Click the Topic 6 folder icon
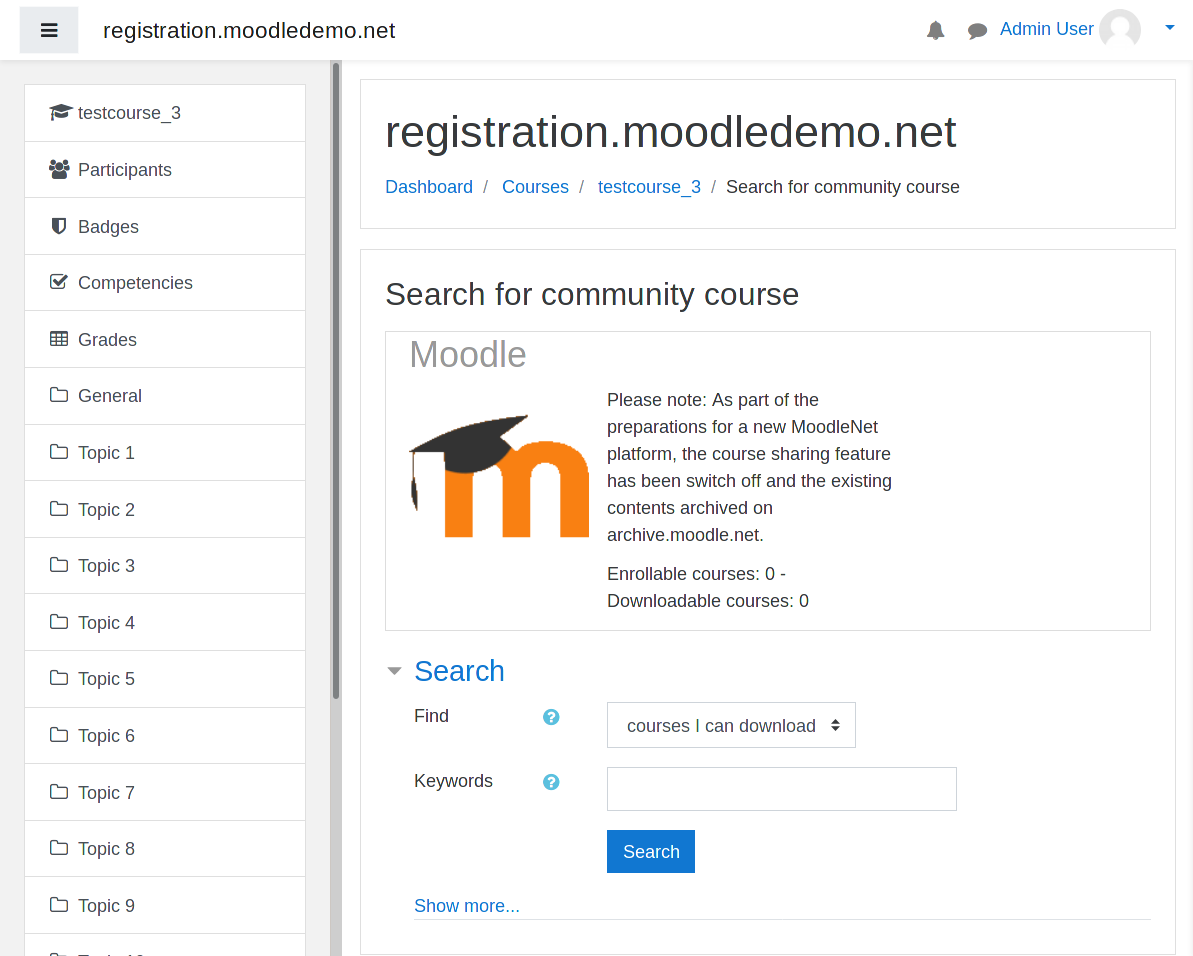The image size is (1193, 956). coord(59,735)
